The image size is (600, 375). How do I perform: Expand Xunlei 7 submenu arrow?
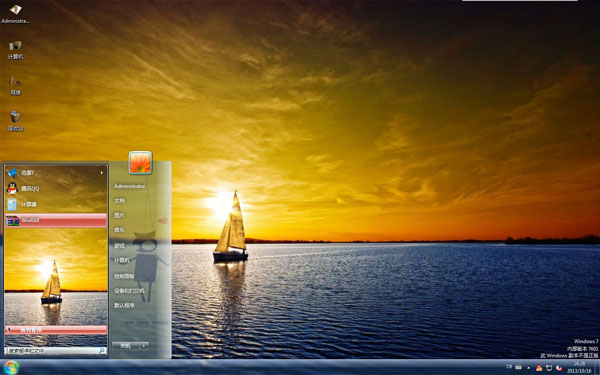click(x=102, y=173)
